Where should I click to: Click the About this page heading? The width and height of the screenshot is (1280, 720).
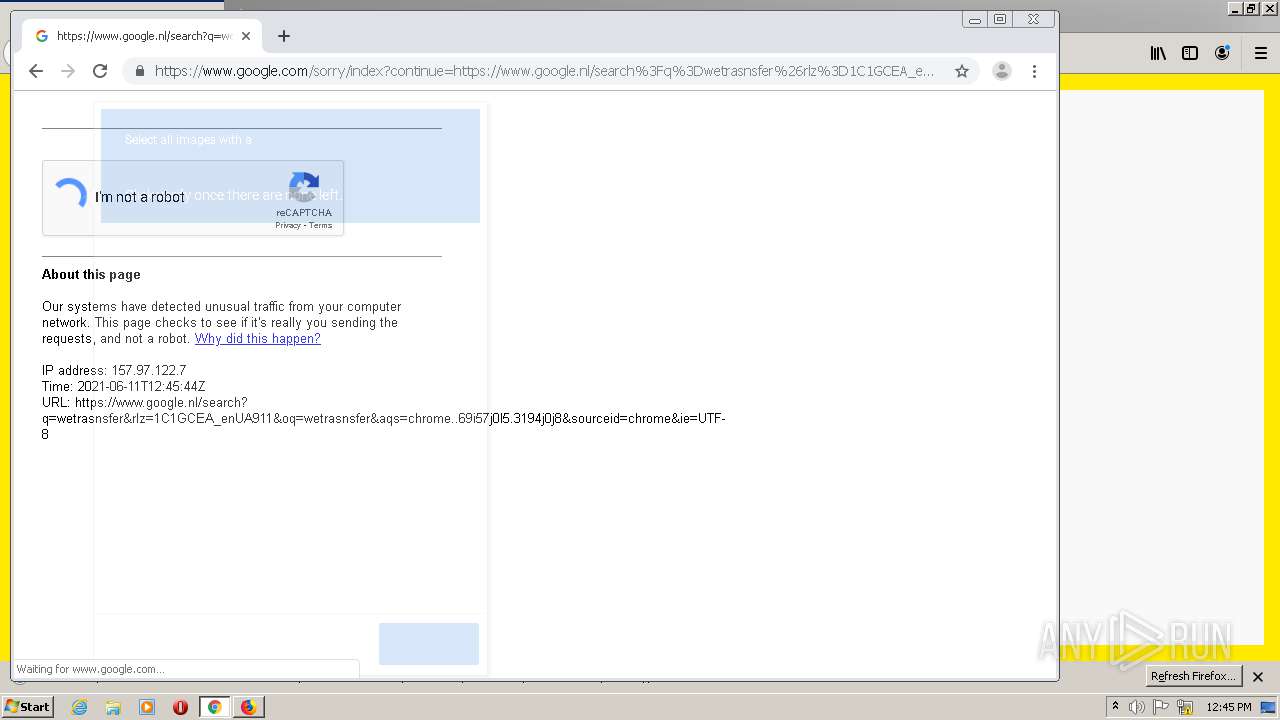91,275
